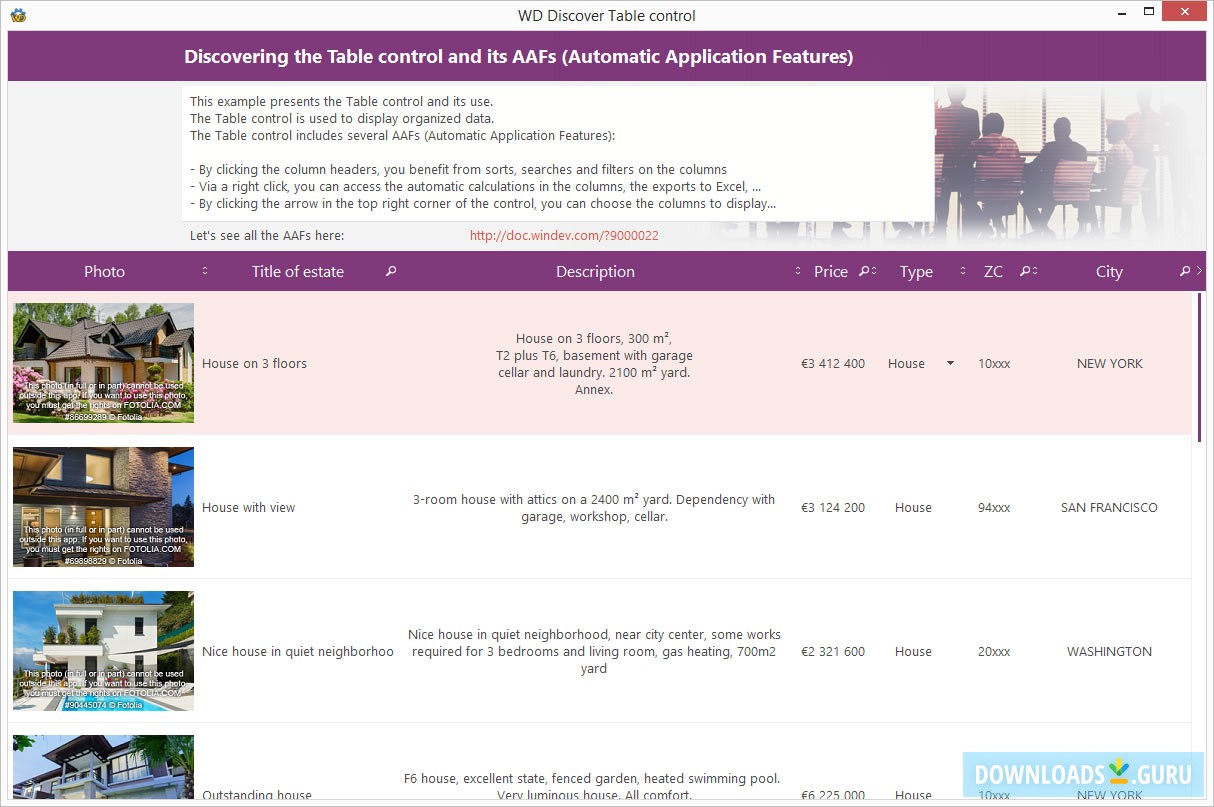1214x807 pixels.
Task: Select photo of Outstanding house
Action: tap(103, 768)
